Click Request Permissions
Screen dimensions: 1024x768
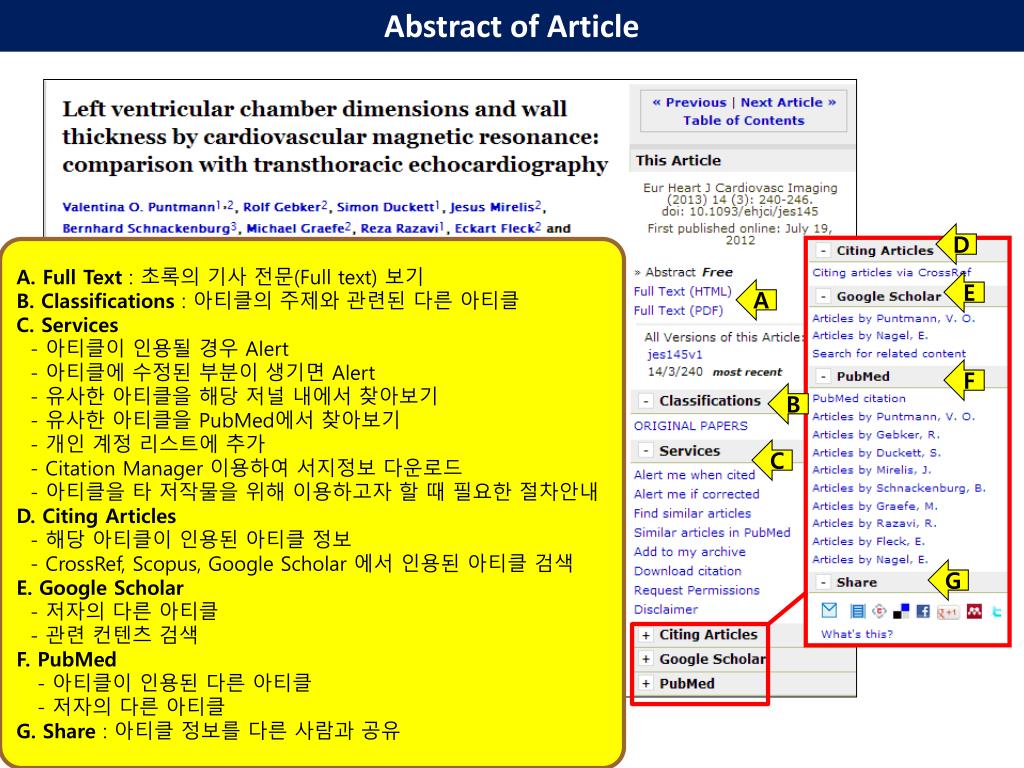(696, 590)
